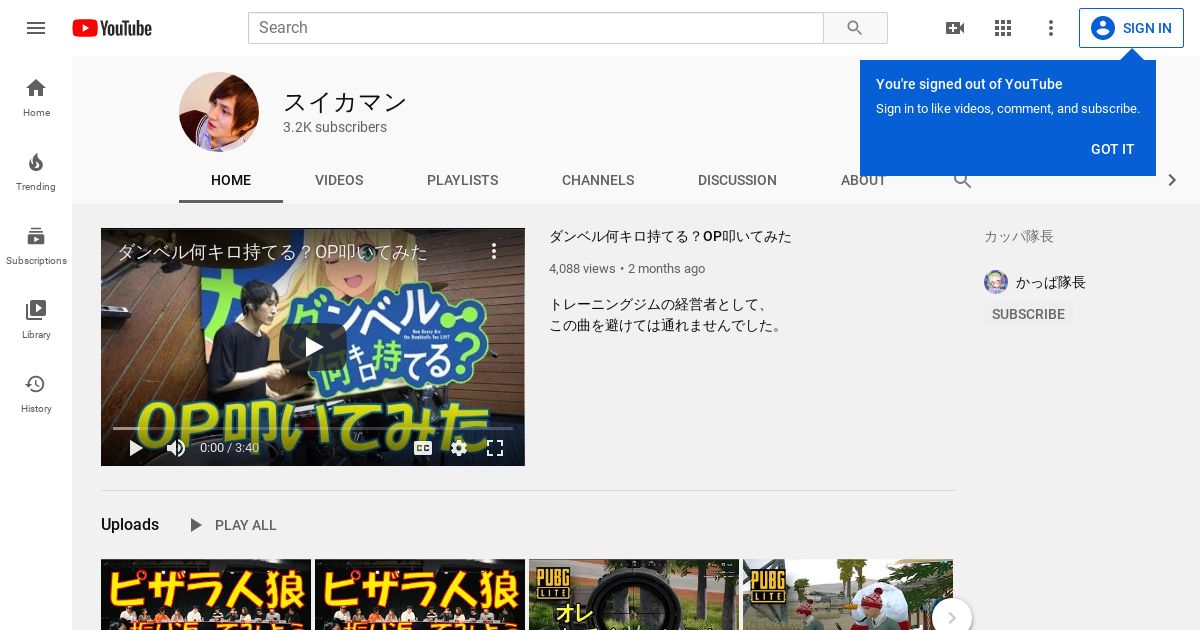Click the 3.2K subscribers text
The image size is (1200, 630).
pos(335,128)
